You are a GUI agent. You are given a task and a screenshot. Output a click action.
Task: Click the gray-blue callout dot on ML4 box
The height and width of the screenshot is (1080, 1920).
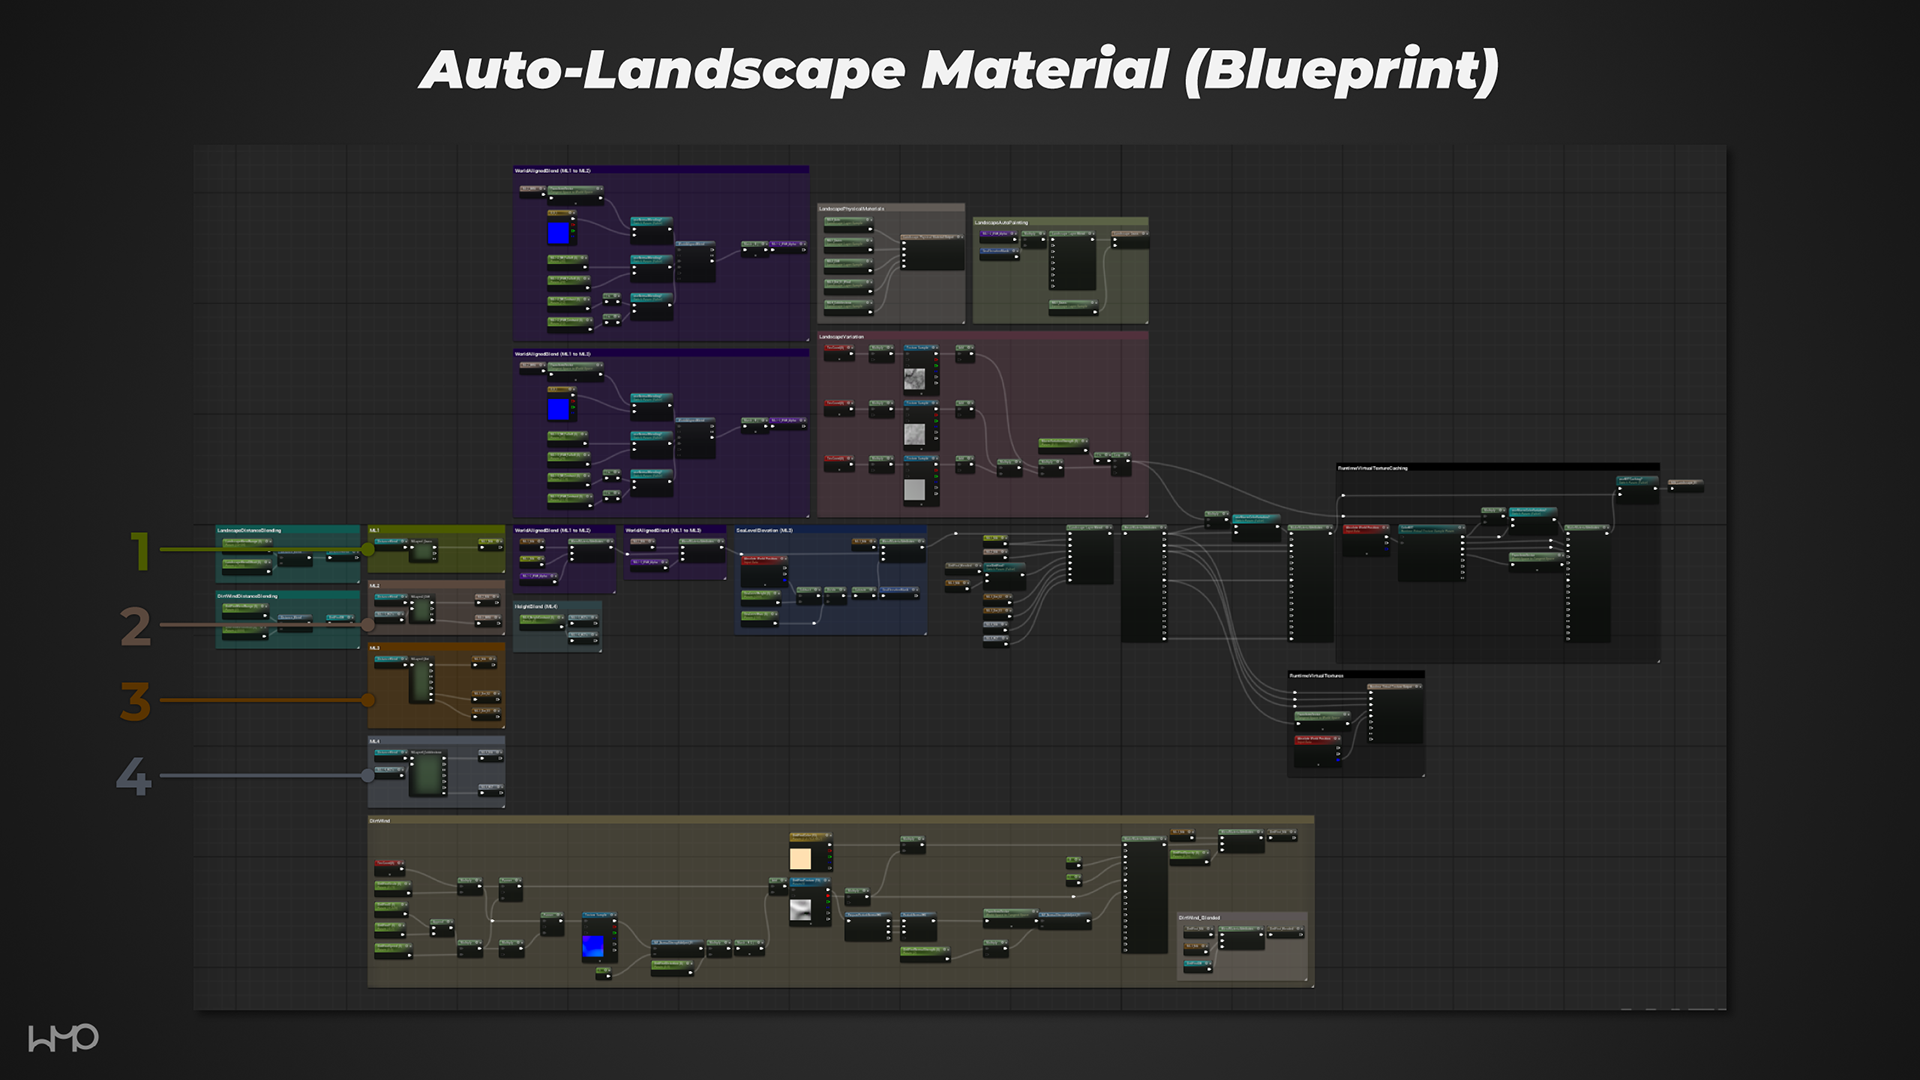click(368, 775)
